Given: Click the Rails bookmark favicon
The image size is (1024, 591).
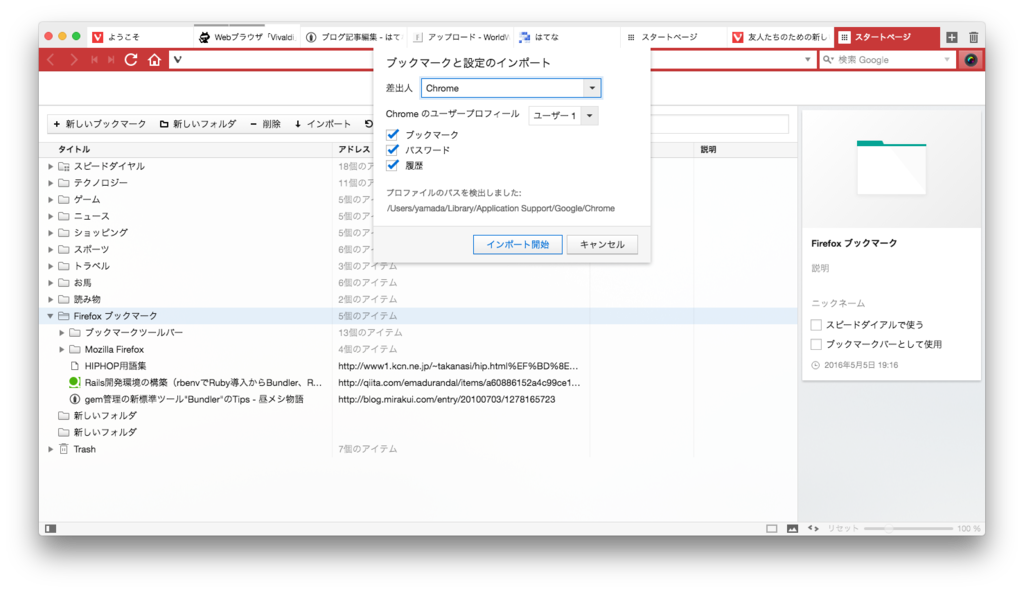Looking at the screenshot, I should coord(74,382).
